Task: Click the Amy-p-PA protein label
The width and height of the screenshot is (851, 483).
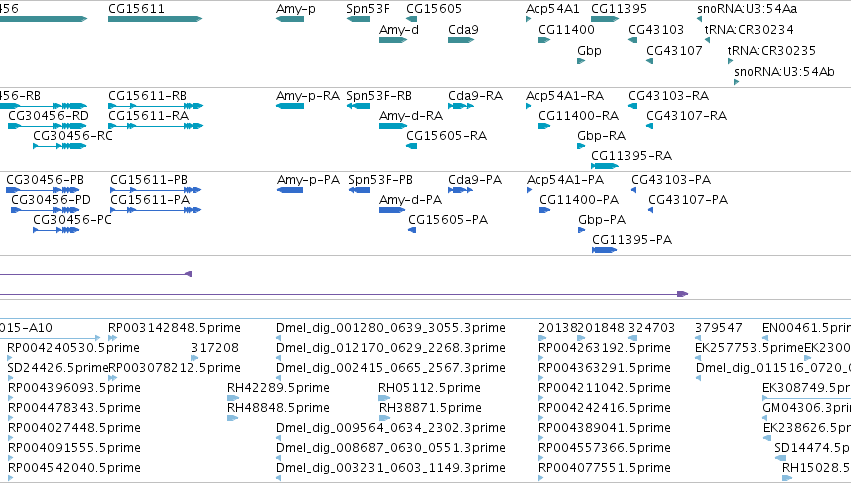Action: coord(308,180)
